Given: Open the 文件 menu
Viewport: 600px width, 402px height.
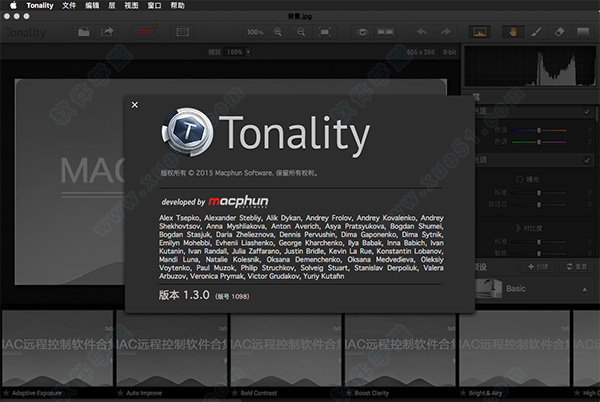Looking at the screenshot, I should [x=69, y=5].
